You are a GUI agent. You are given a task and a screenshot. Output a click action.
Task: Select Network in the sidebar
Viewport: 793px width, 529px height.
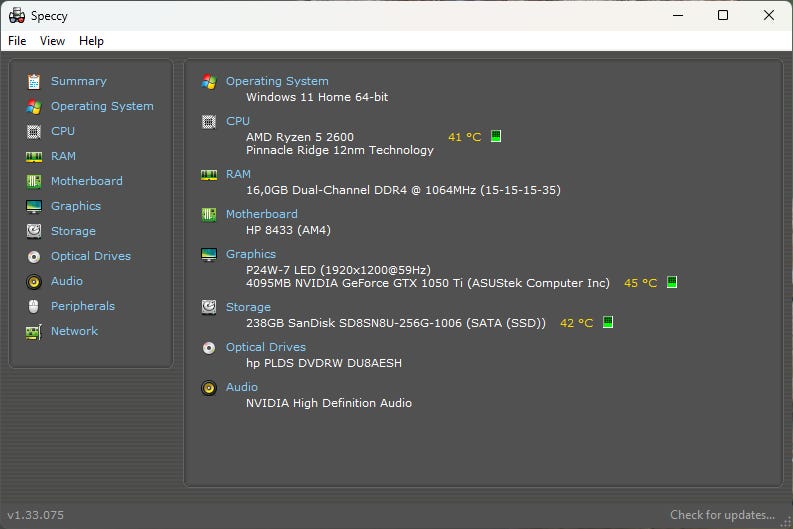74,331
